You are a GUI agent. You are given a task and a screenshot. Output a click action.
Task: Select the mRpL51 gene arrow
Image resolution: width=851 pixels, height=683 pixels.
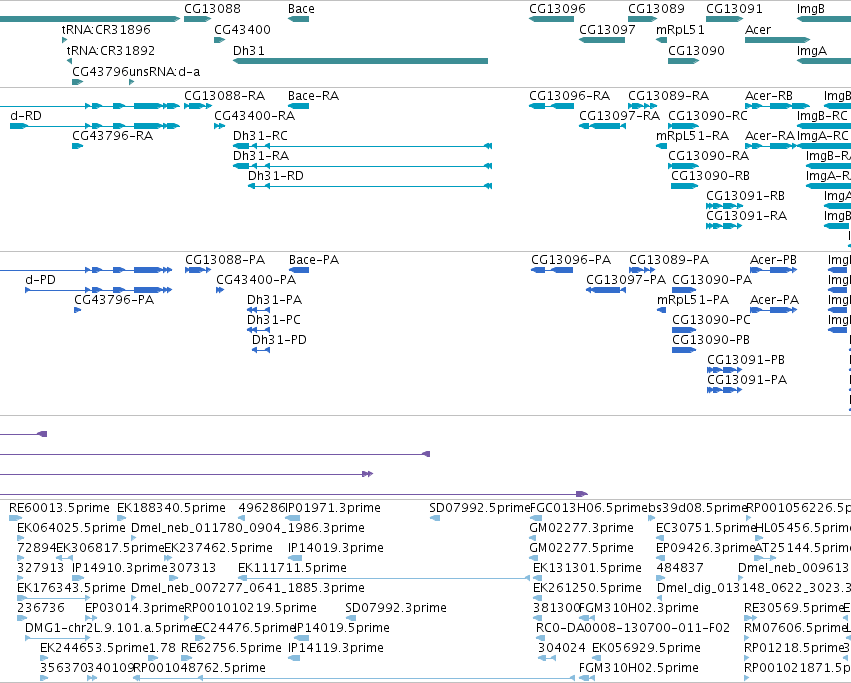(x=661, y=40)
